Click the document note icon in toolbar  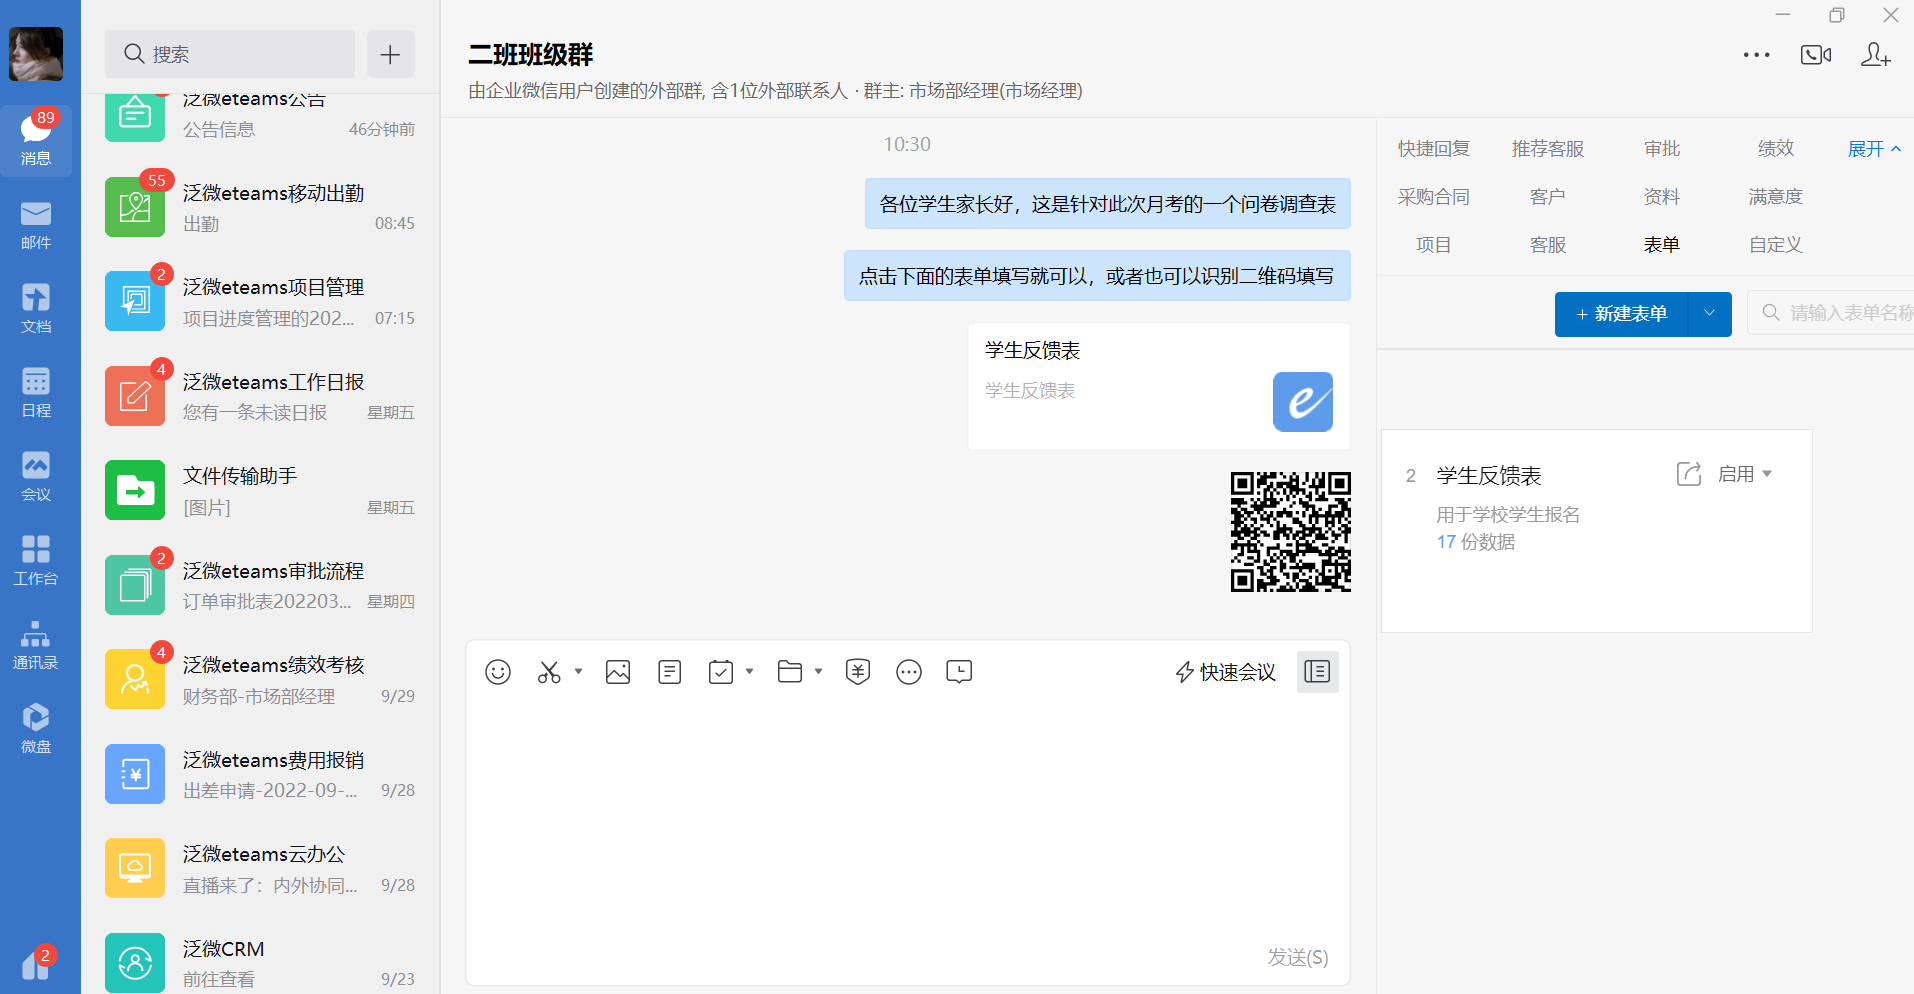coord(670,672)
